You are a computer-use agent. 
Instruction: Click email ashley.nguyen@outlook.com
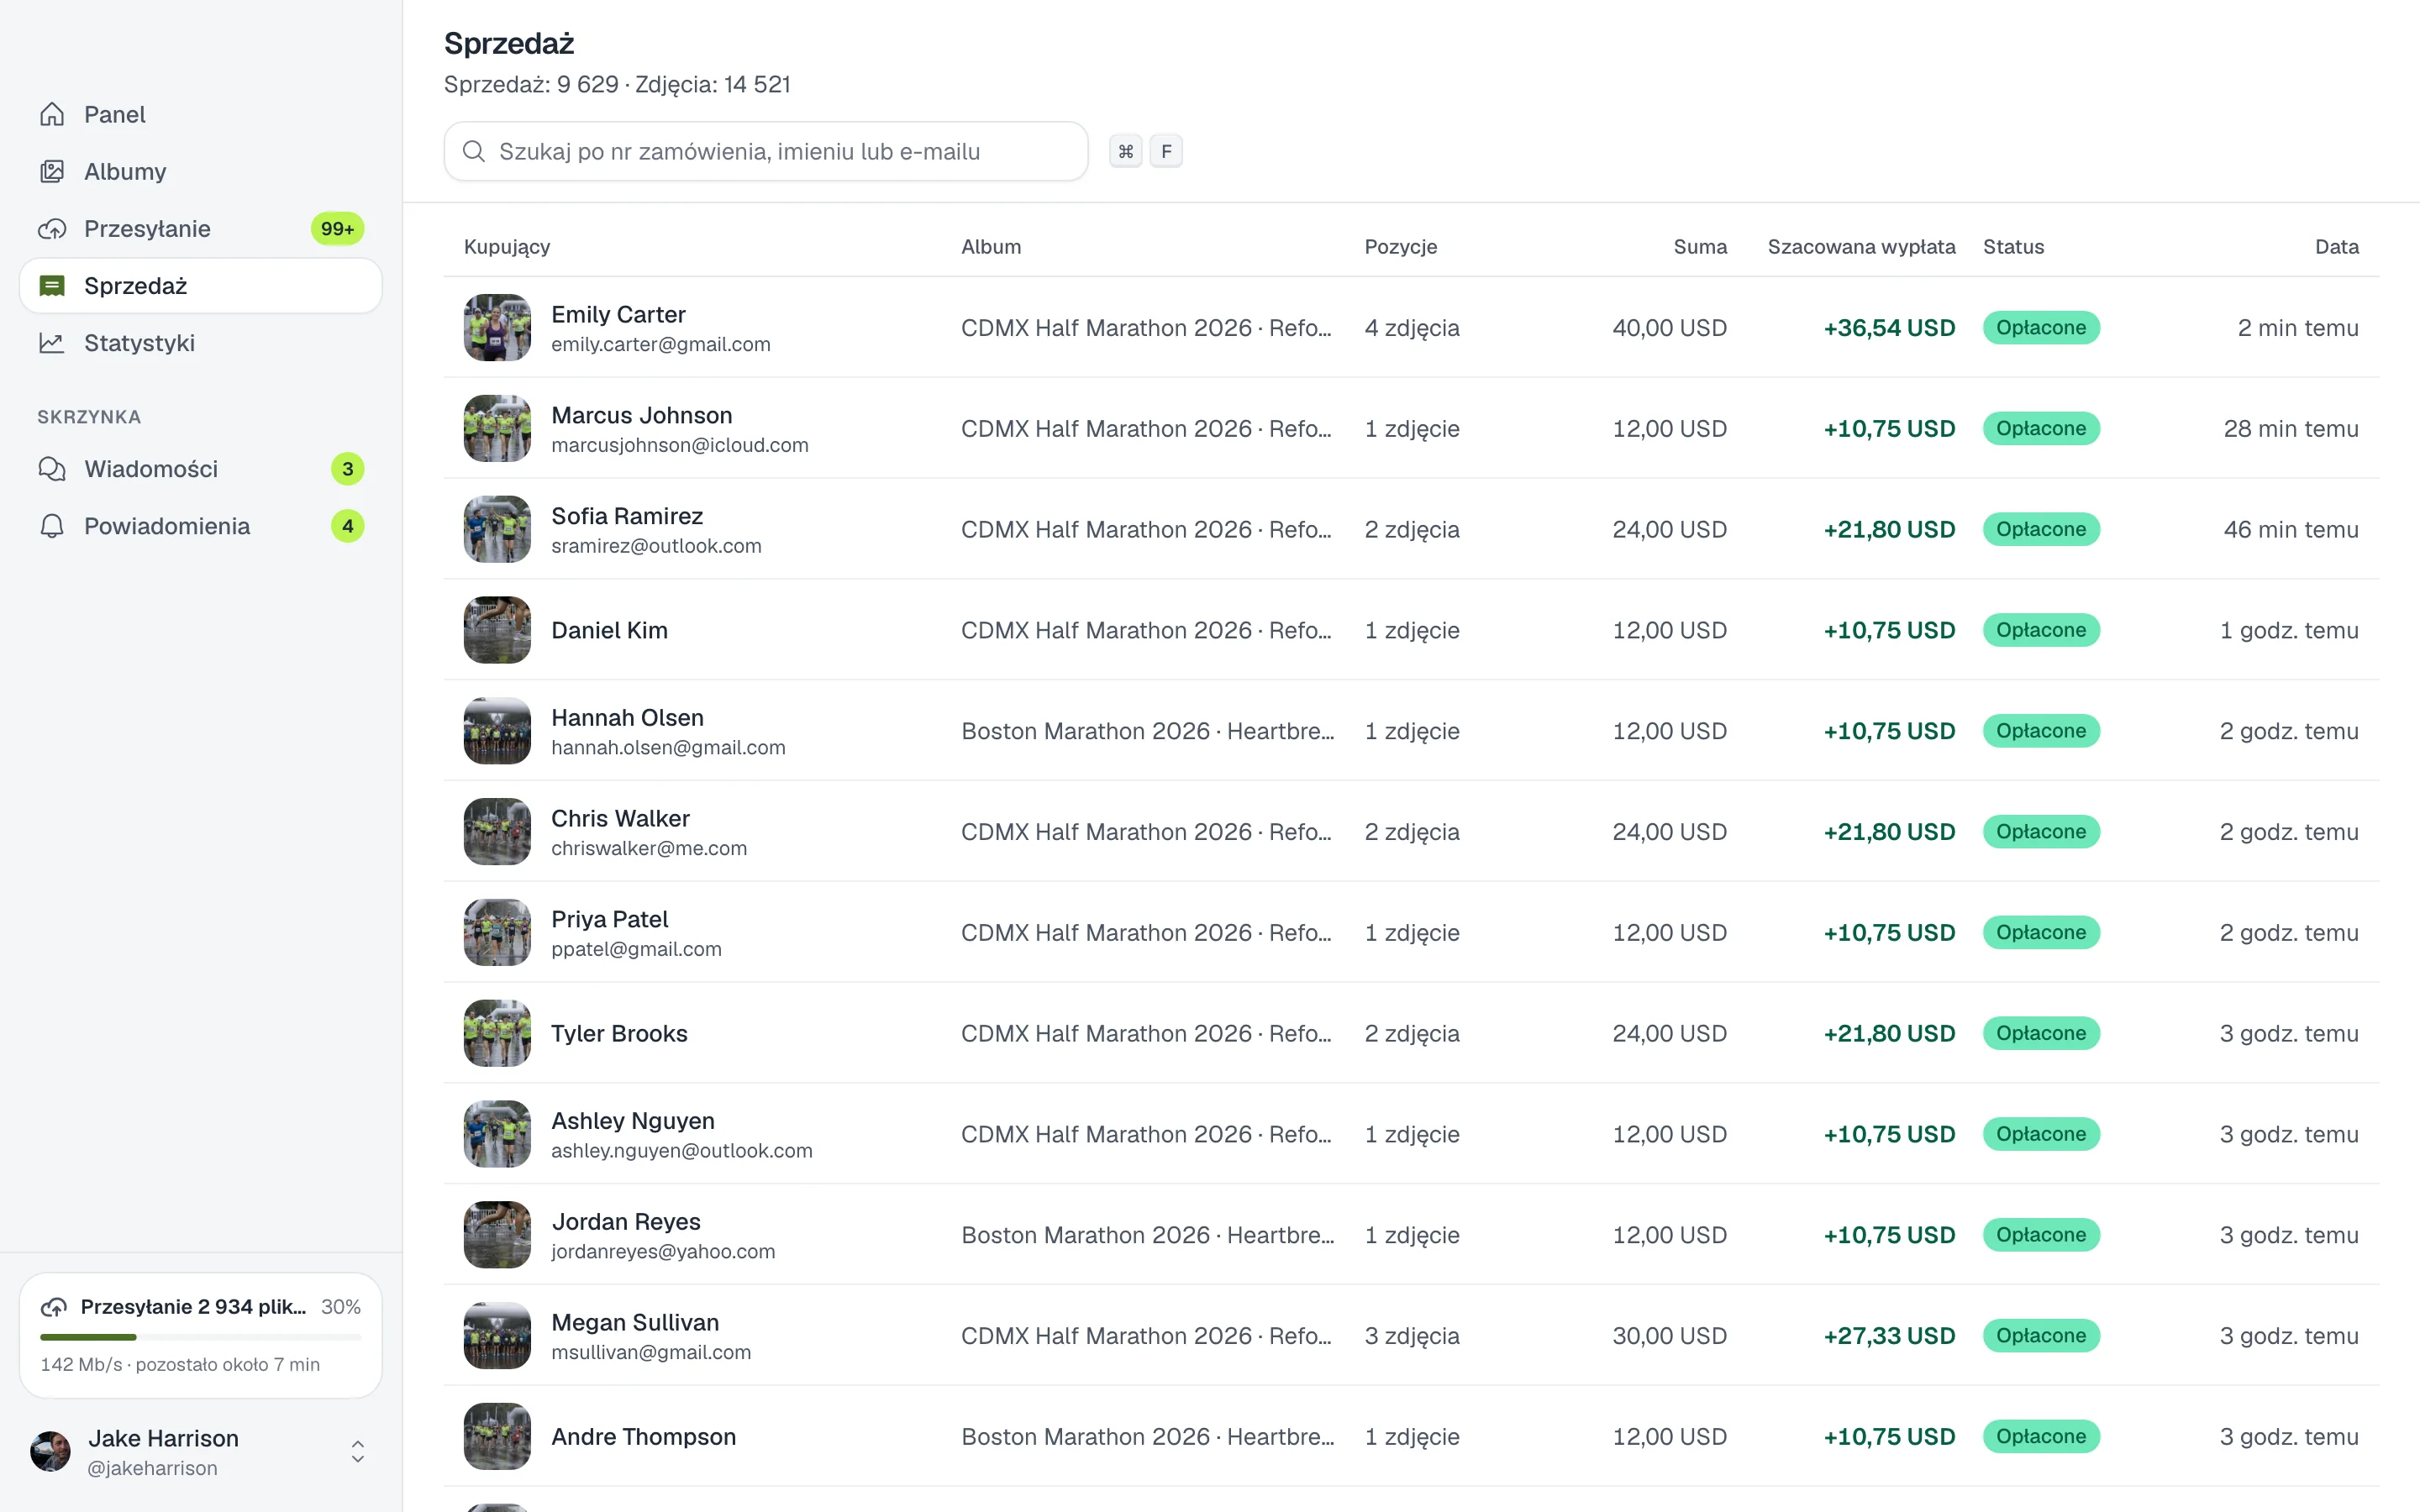[x=682, y=1151]
